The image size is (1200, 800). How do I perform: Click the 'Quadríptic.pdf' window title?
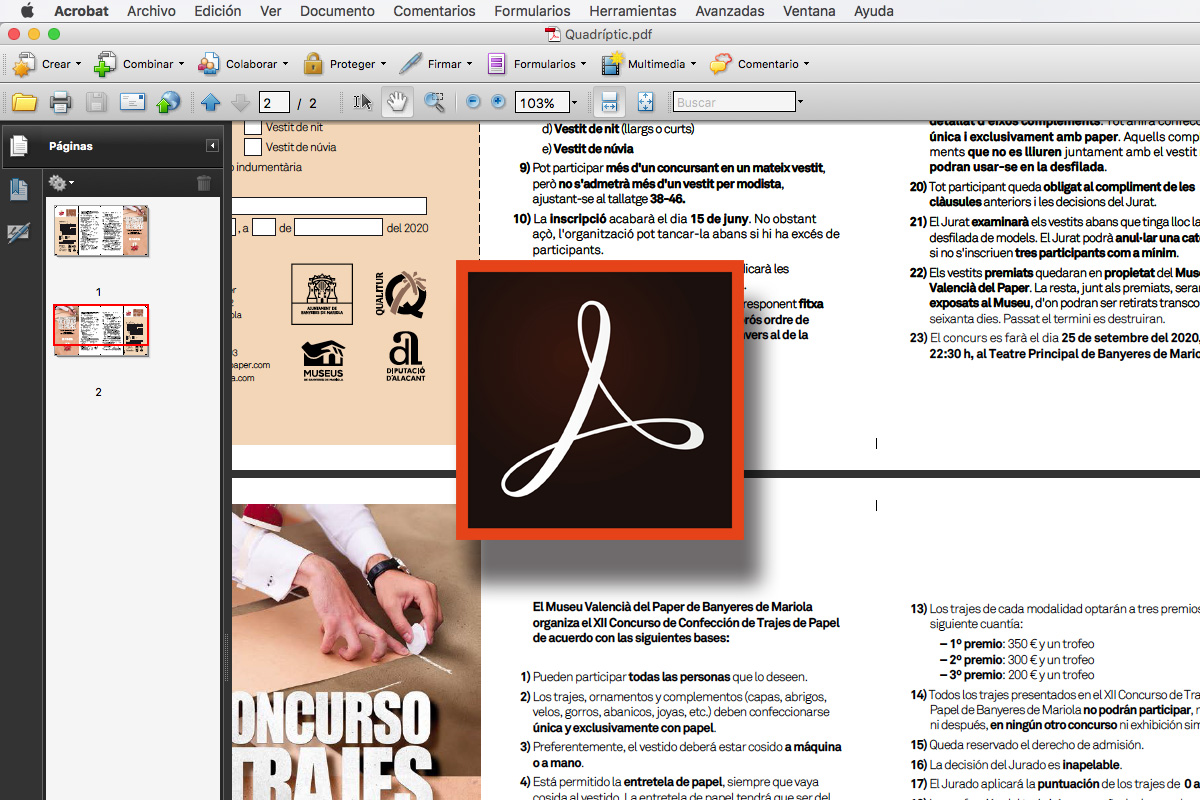point(608,34)
